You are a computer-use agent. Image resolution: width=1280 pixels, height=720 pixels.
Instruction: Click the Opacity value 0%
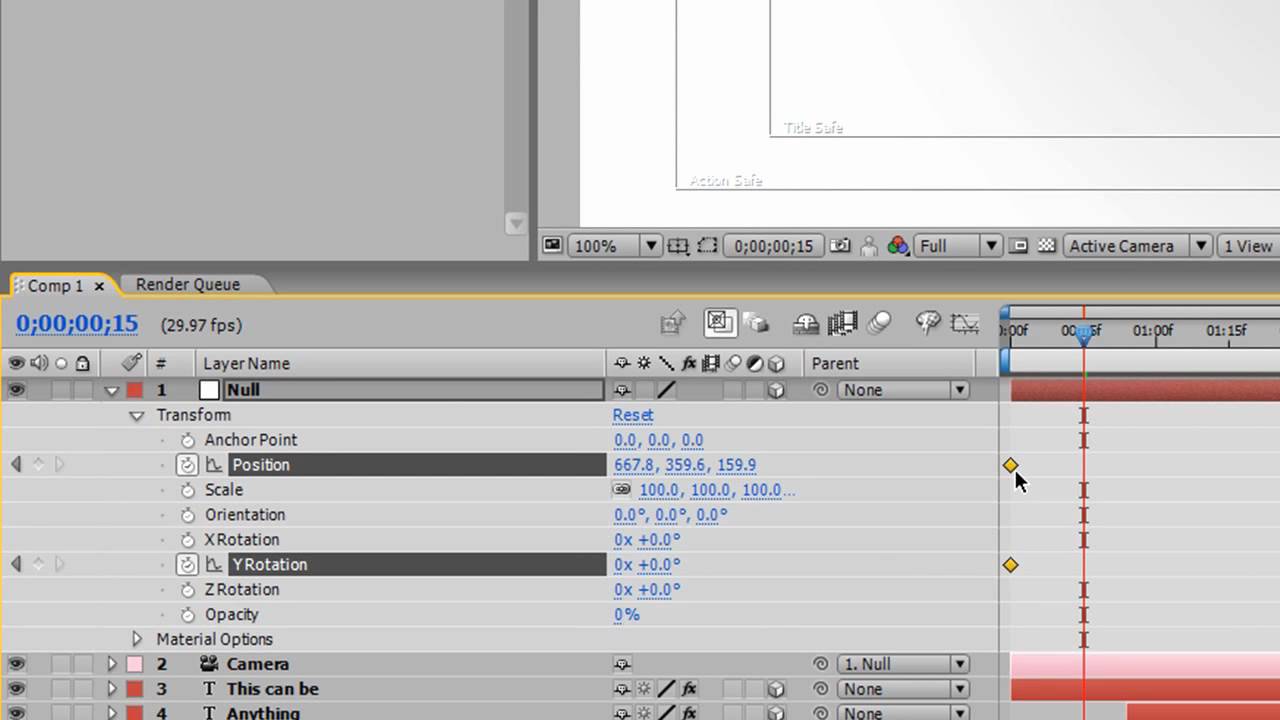point(627,615)
